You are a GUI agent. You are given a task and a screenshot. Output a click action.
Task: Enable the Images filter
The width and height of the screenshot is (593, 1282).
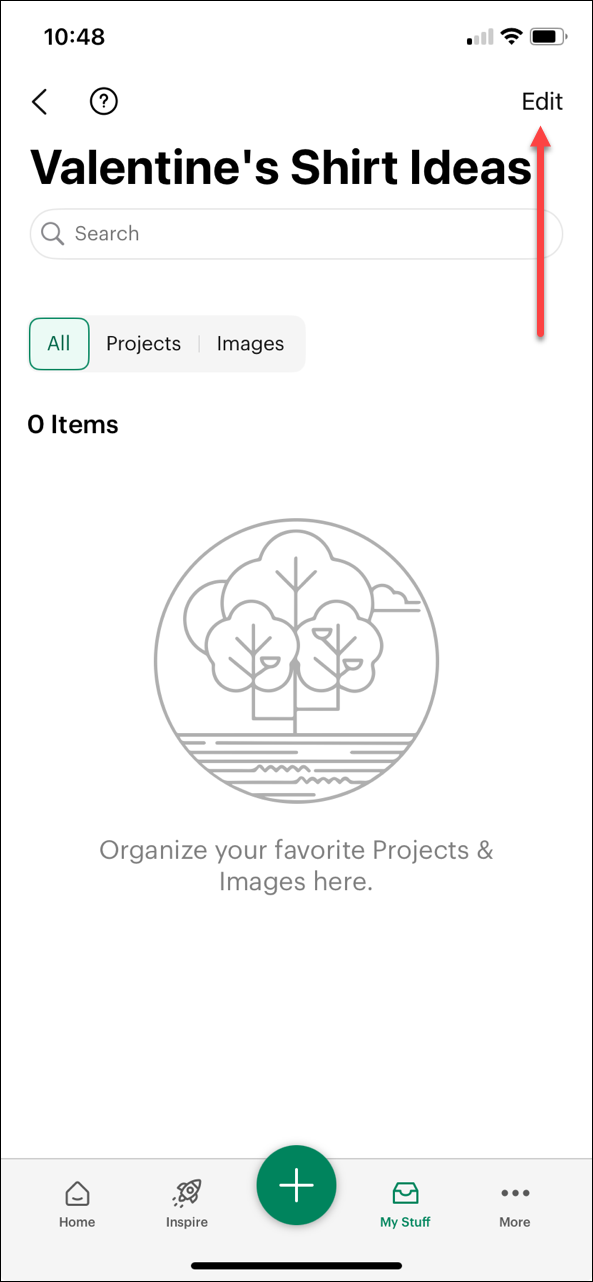[x=250, y=343]
